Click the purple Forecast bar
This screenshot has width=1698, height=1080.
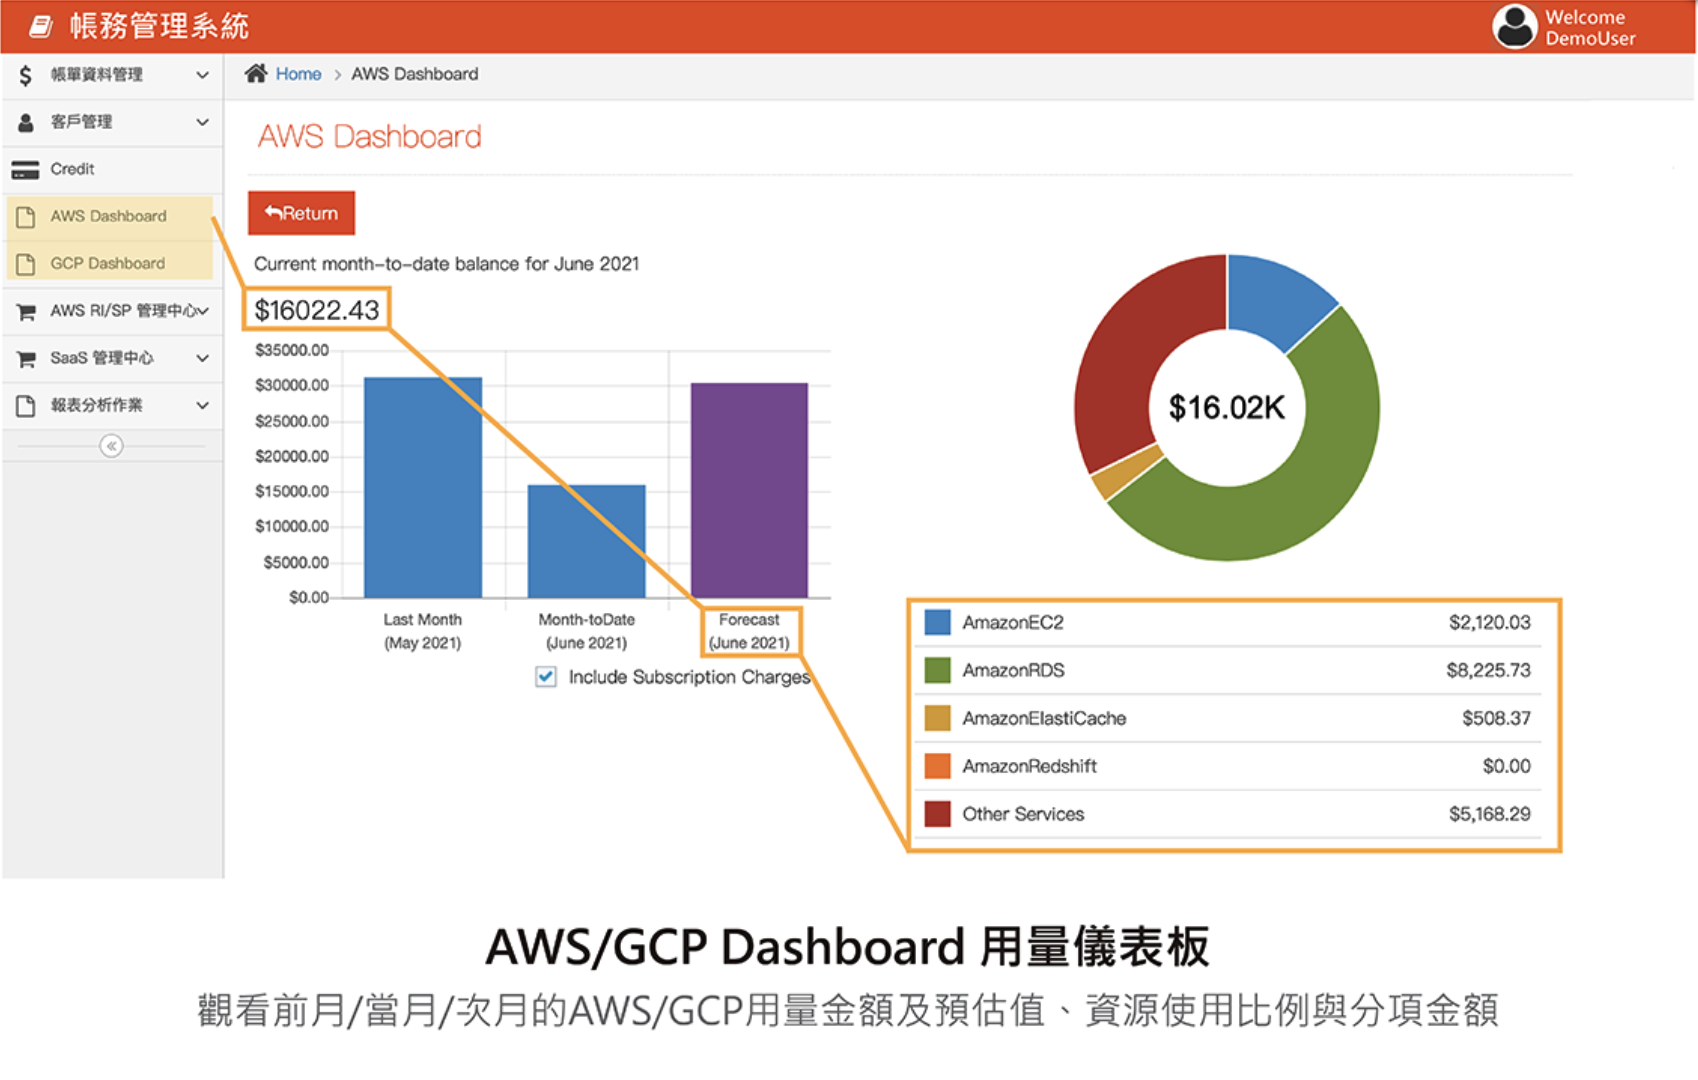click(749, 491)
